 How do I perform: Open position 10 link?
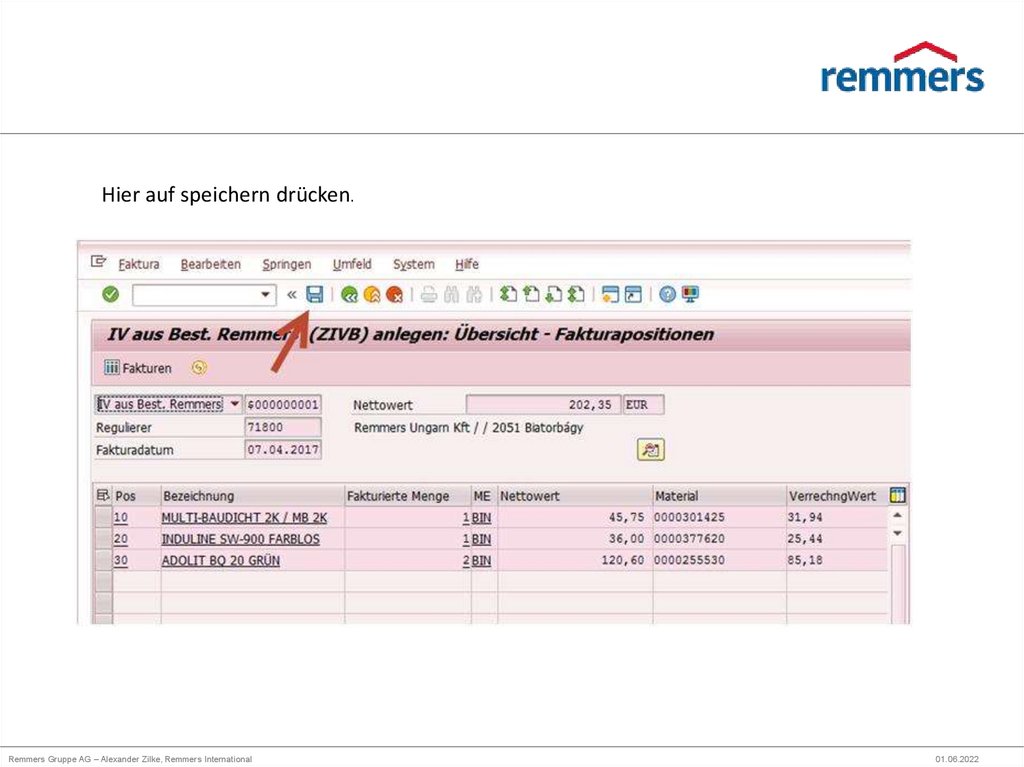[x=121, y=517]
